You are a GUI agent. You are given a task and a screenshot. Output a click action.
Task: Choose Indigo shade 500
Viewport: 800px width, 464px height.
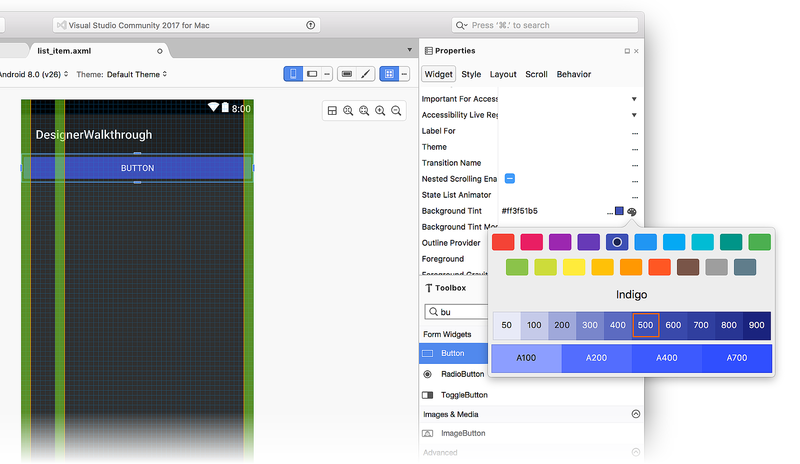pyautogui.click(x=645, y=325)
